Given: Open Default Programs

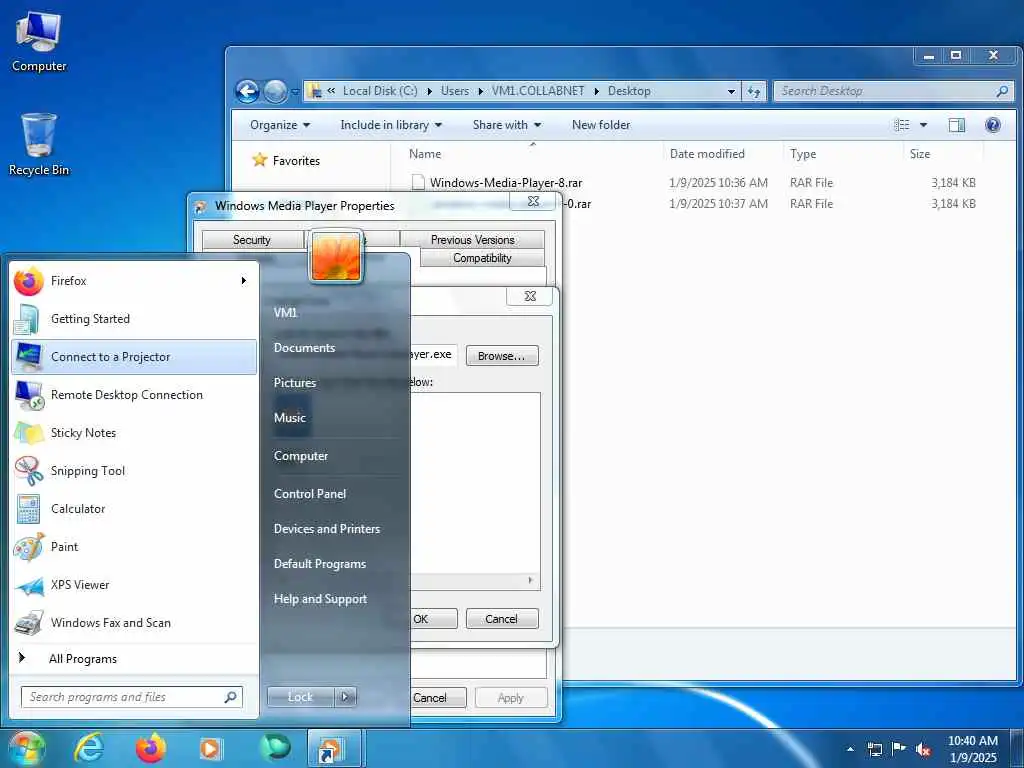Looking at the screenshot, I should [319, 564].
